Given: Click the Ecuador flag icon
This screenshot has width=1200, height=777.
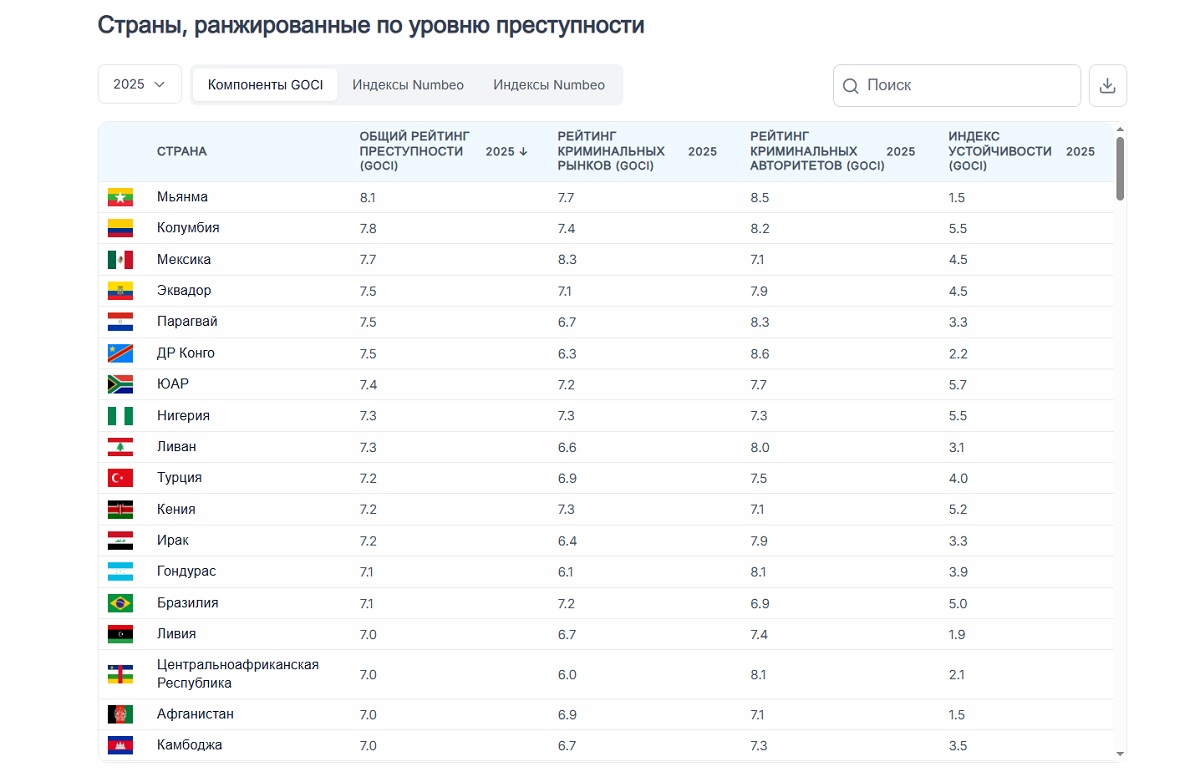Looking at the screenshot, I should (120, 291).
